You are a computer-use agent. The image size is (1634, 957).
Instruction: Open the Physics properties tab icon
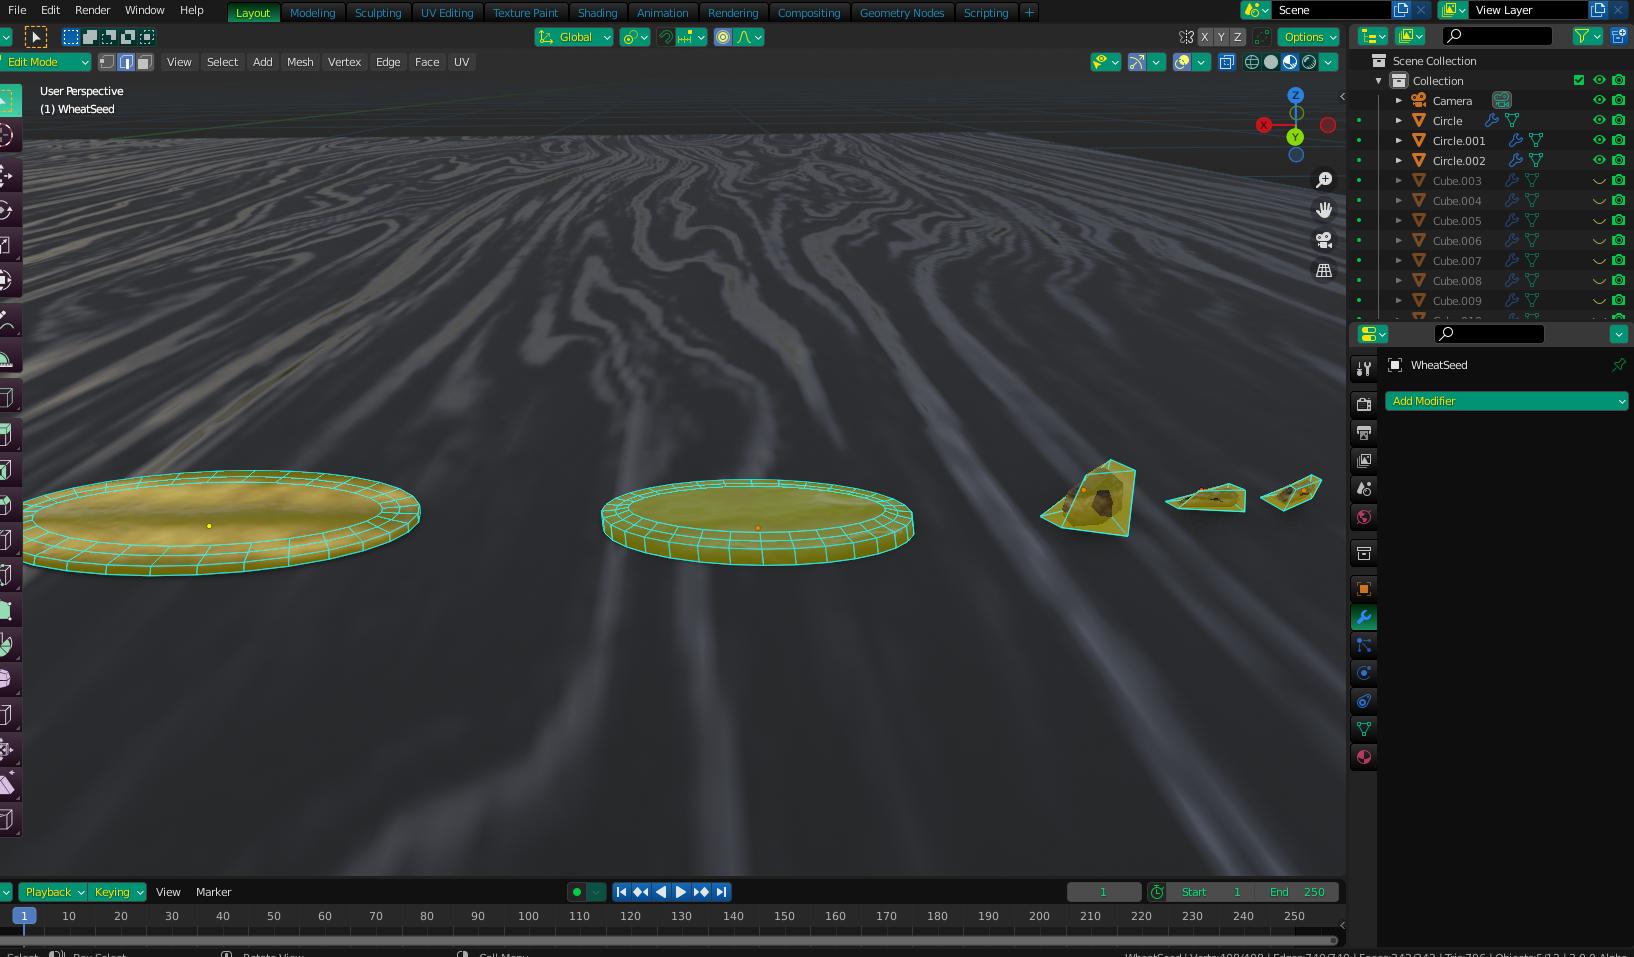[x=1363, y=672]
